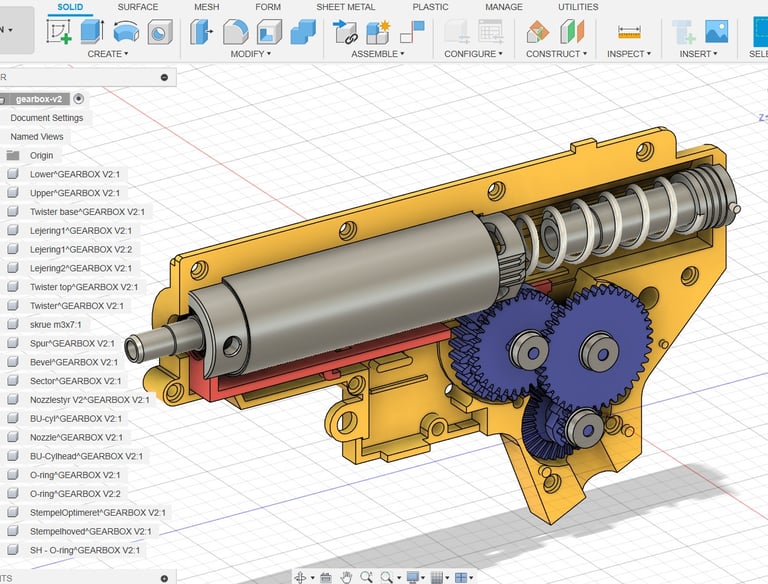Activate the gearbox-v2 radio button
This screenshot has width=768, height=584.
pyautogui.click(x=79, y=99)
